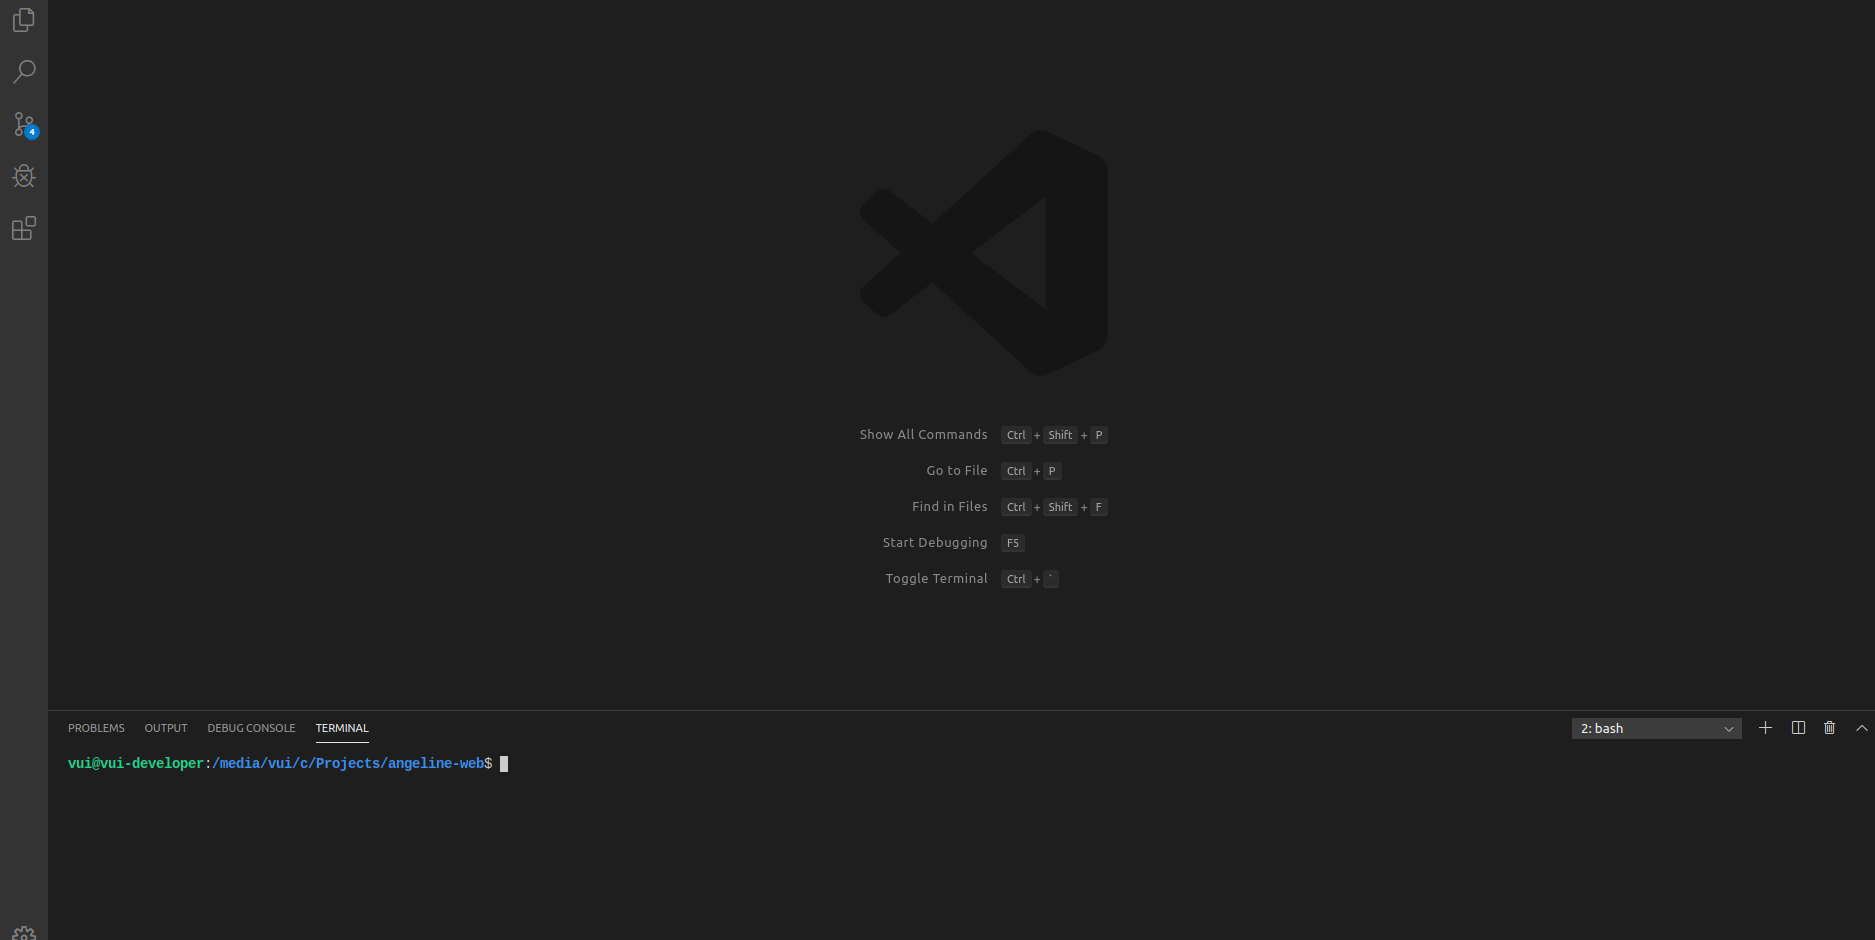1875x940 pixels.
Task: Click the 'vui@vui-developer' terminal prompt text
Action: 136,764
